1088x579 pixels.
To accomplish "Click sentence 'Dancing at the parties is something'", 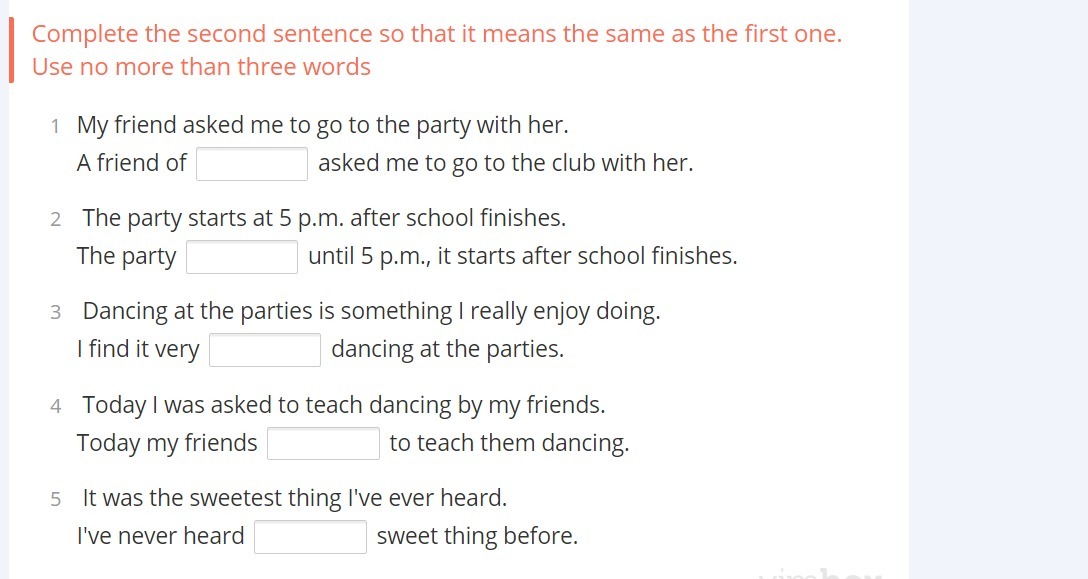I will tap(371, 312).
